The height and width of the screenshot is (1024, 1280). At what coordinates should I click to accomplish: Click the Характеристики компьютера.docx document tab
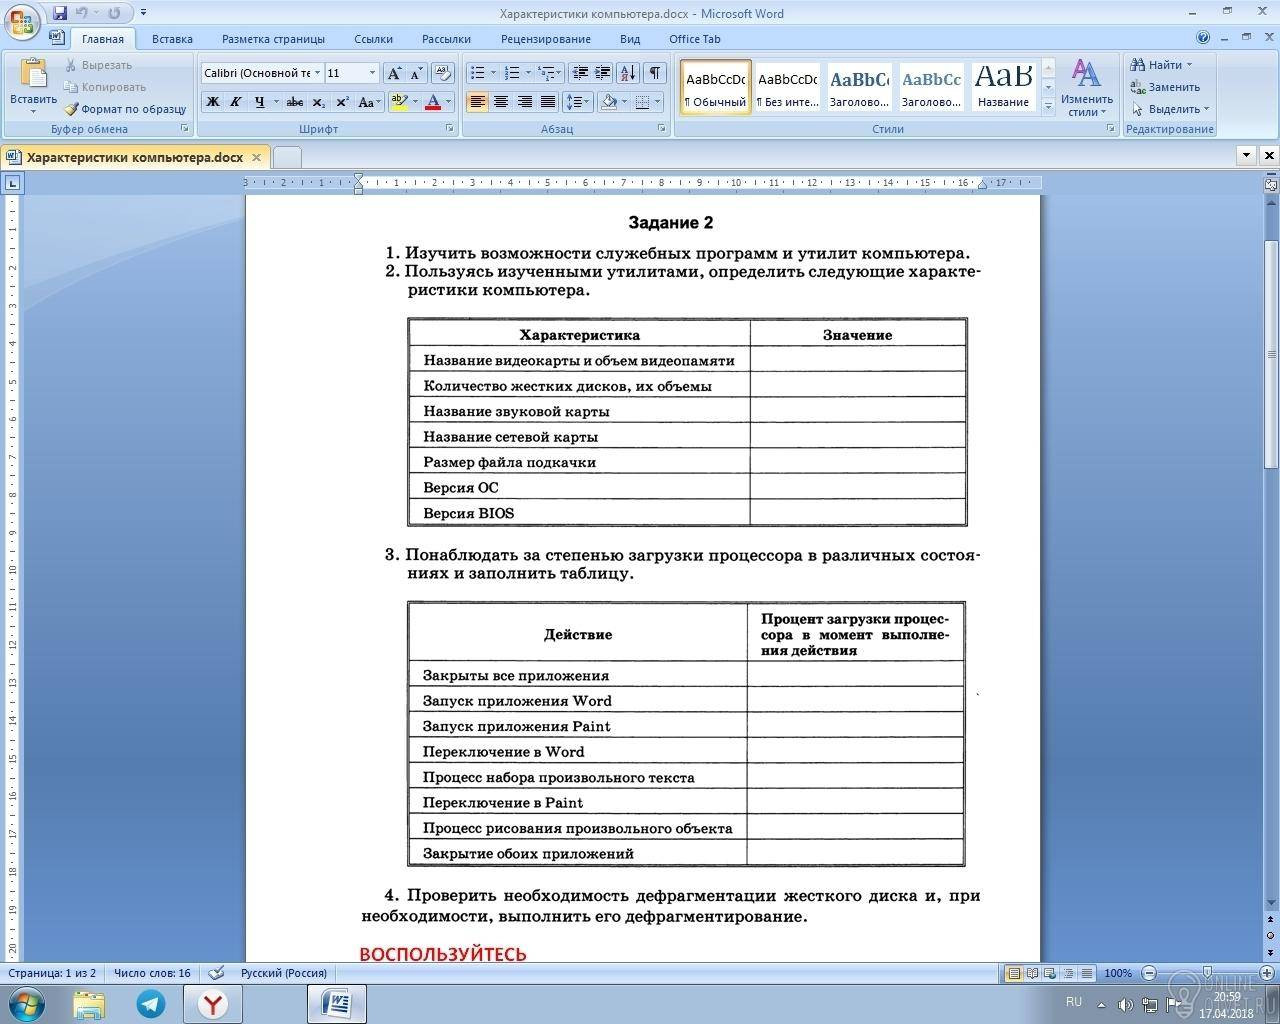134,157
